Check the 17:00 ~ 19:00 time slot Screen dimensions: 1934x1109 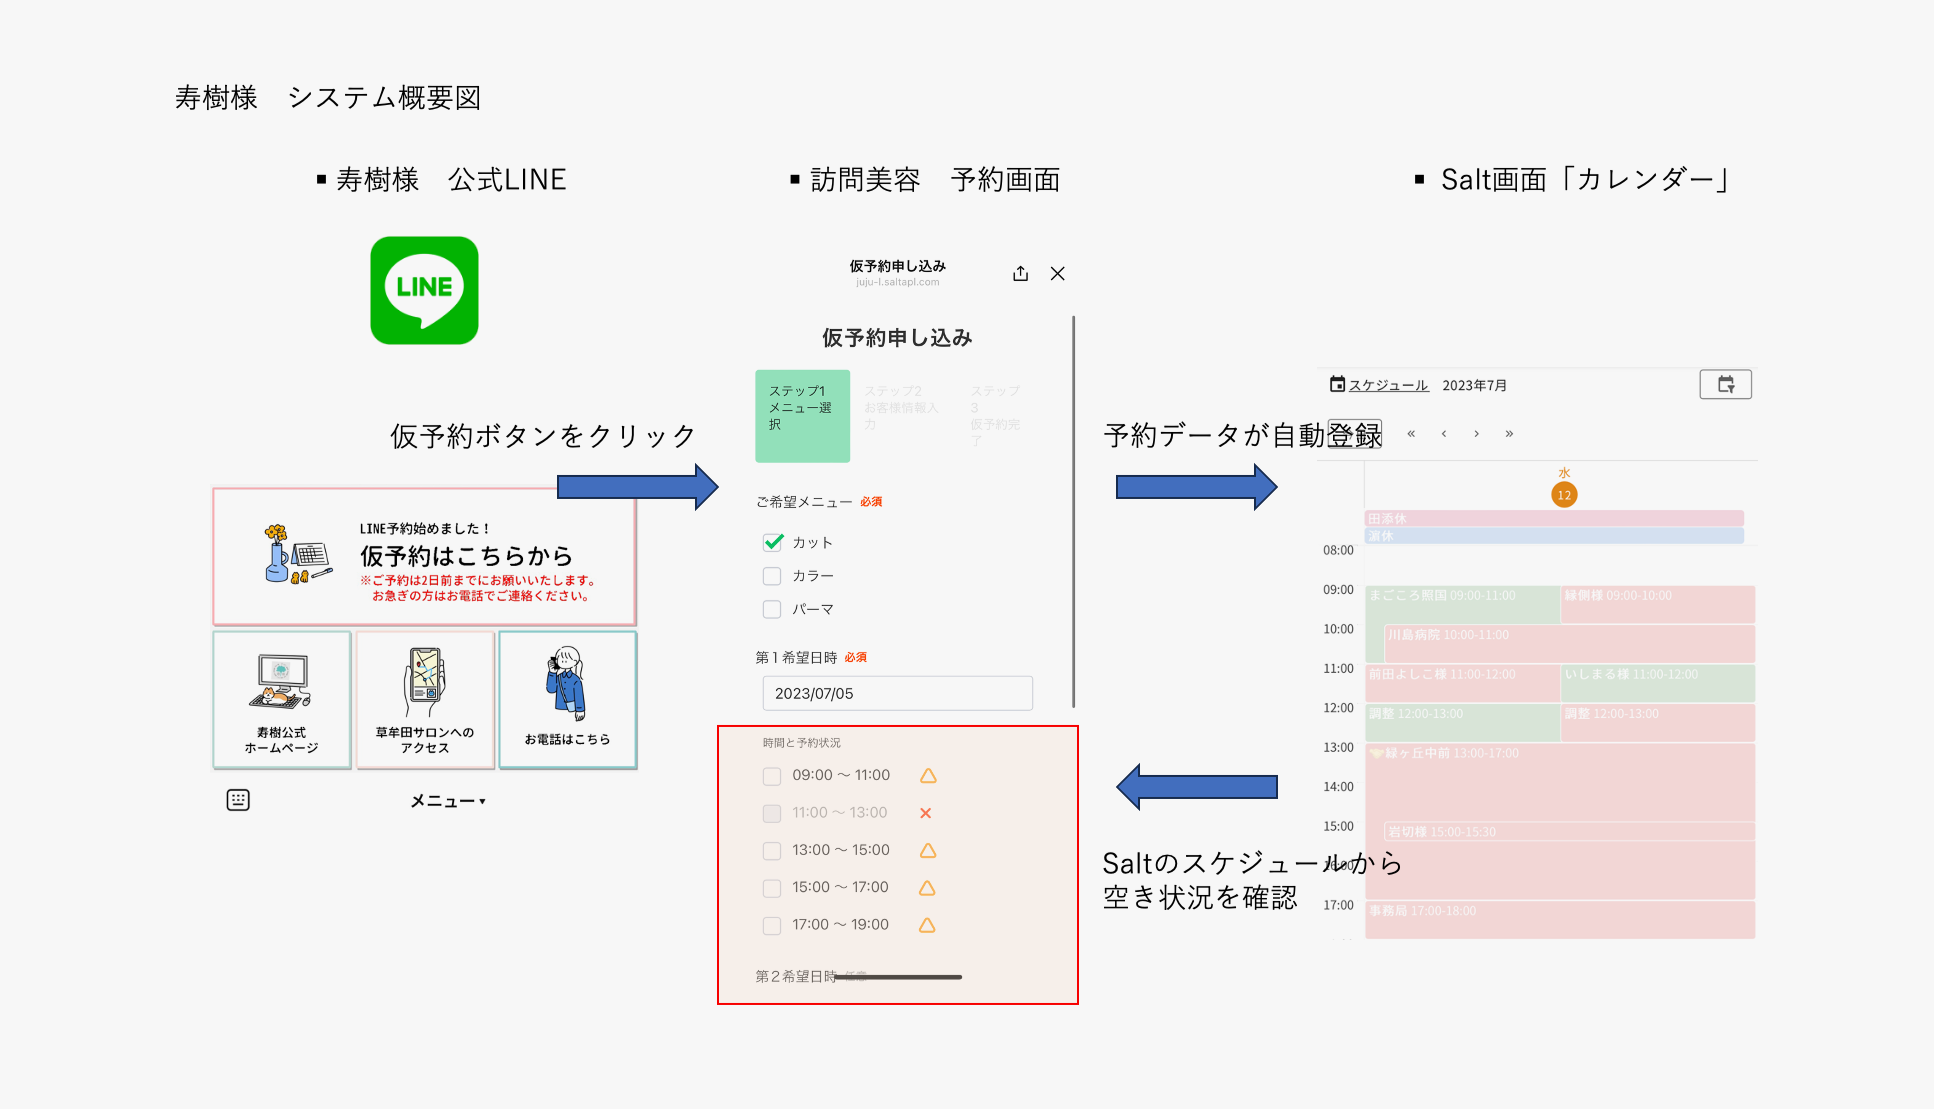772,926
